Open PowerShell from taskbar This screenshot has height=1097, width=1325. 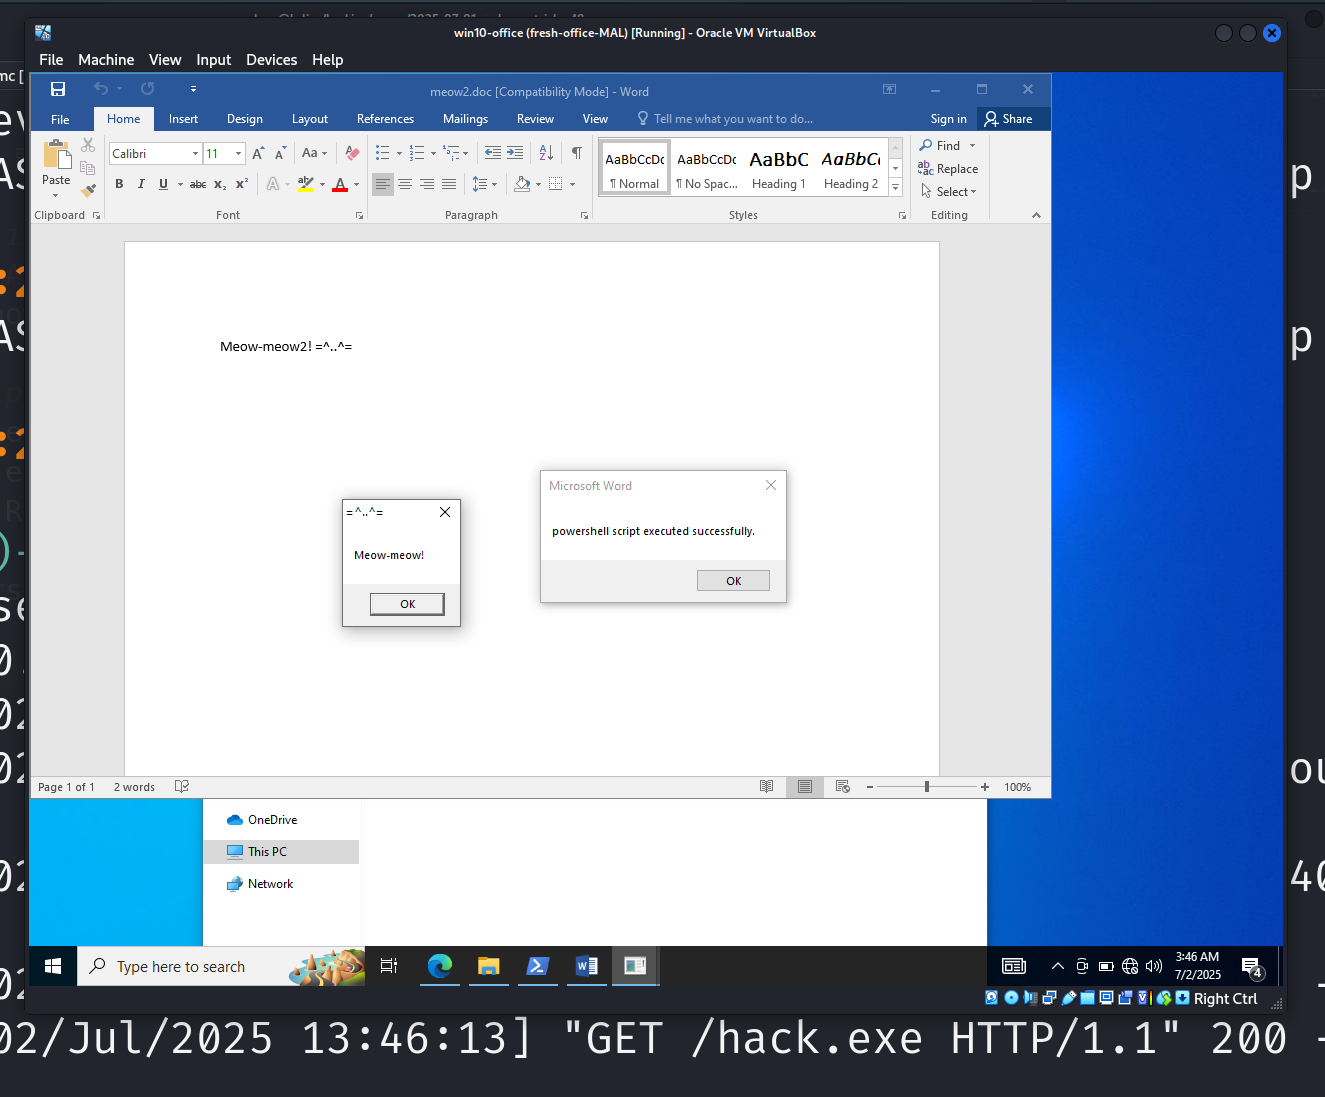coord(537,966)
